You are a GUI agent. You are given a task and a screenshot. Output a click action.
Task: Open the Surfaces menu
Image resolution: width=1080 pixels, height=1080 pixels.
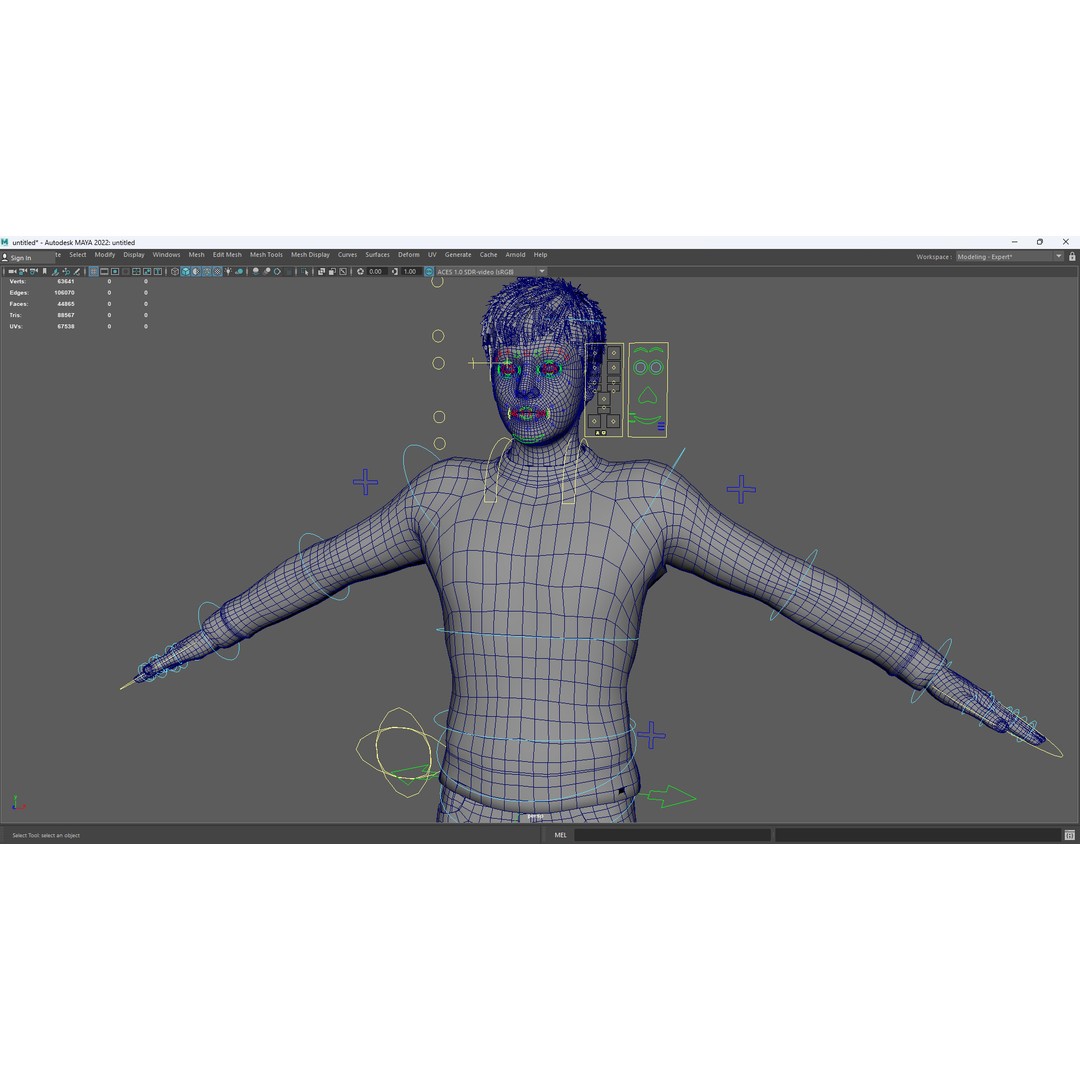[377, 255]
